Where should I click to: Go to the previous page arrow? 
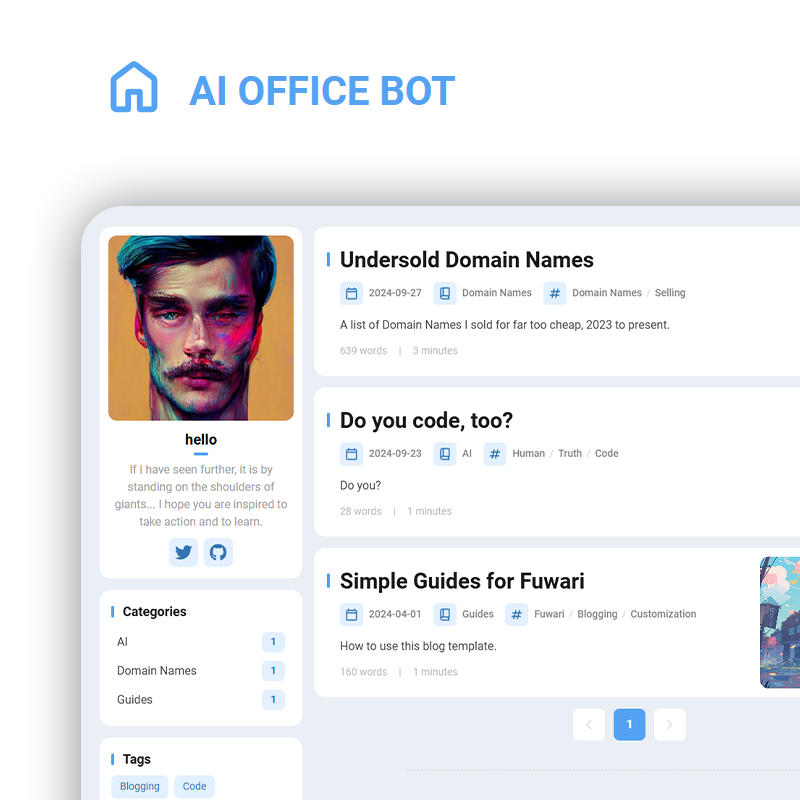pos(589,724)
